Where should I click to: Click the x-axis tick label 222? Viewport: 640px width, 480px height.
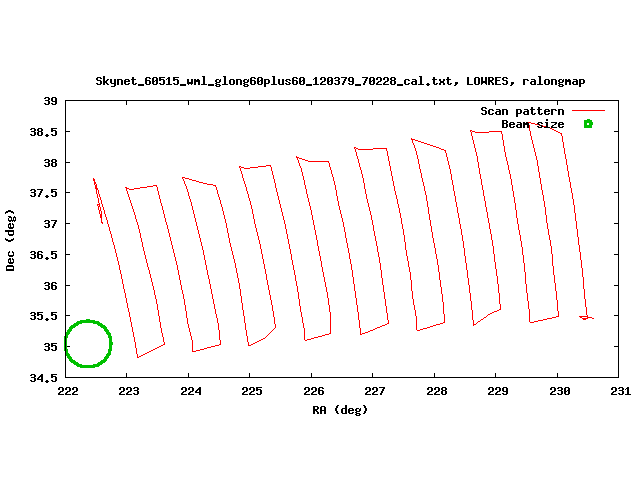coord(68,391)
